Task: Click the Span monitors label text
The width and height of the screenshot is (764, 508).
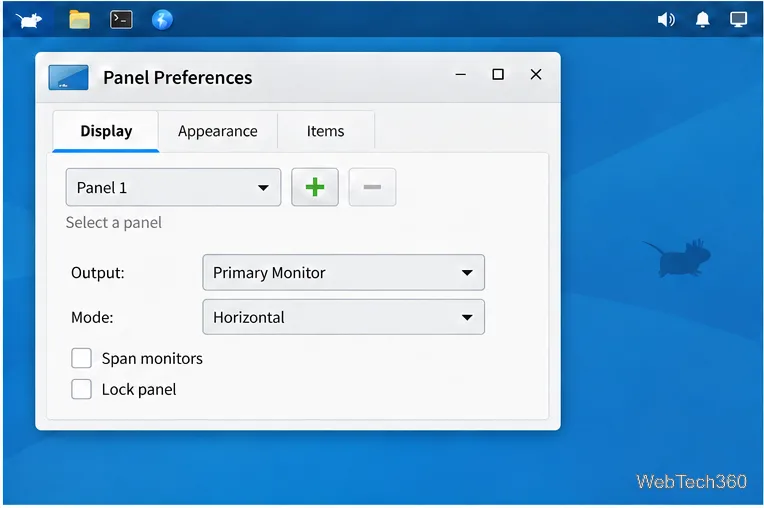Action: click(x=152, y=359)
